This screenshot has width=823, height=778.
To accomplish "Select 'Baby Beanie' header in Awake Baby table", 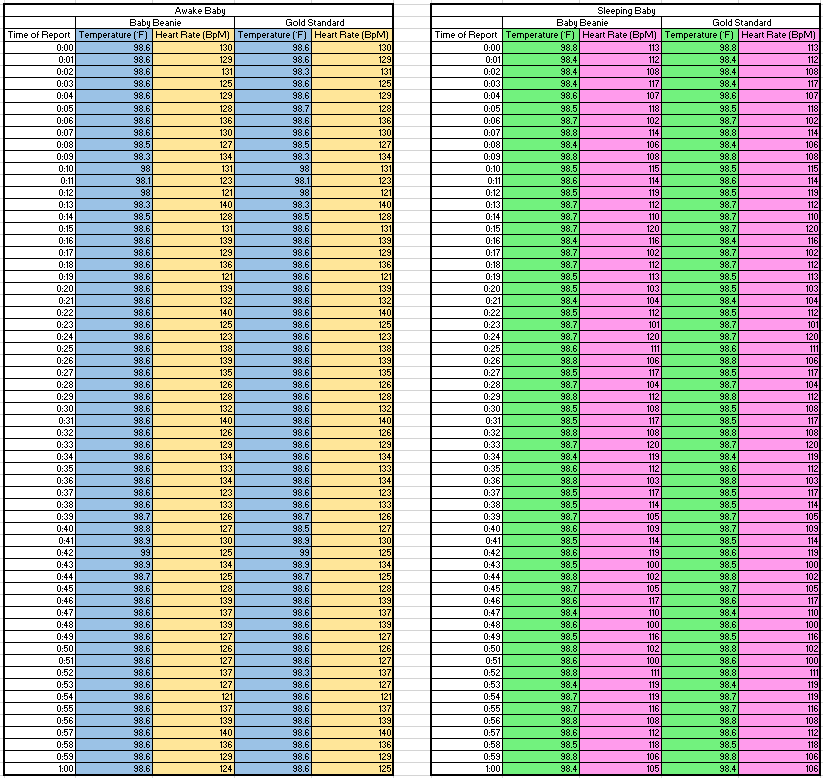I will click(155, 22).
